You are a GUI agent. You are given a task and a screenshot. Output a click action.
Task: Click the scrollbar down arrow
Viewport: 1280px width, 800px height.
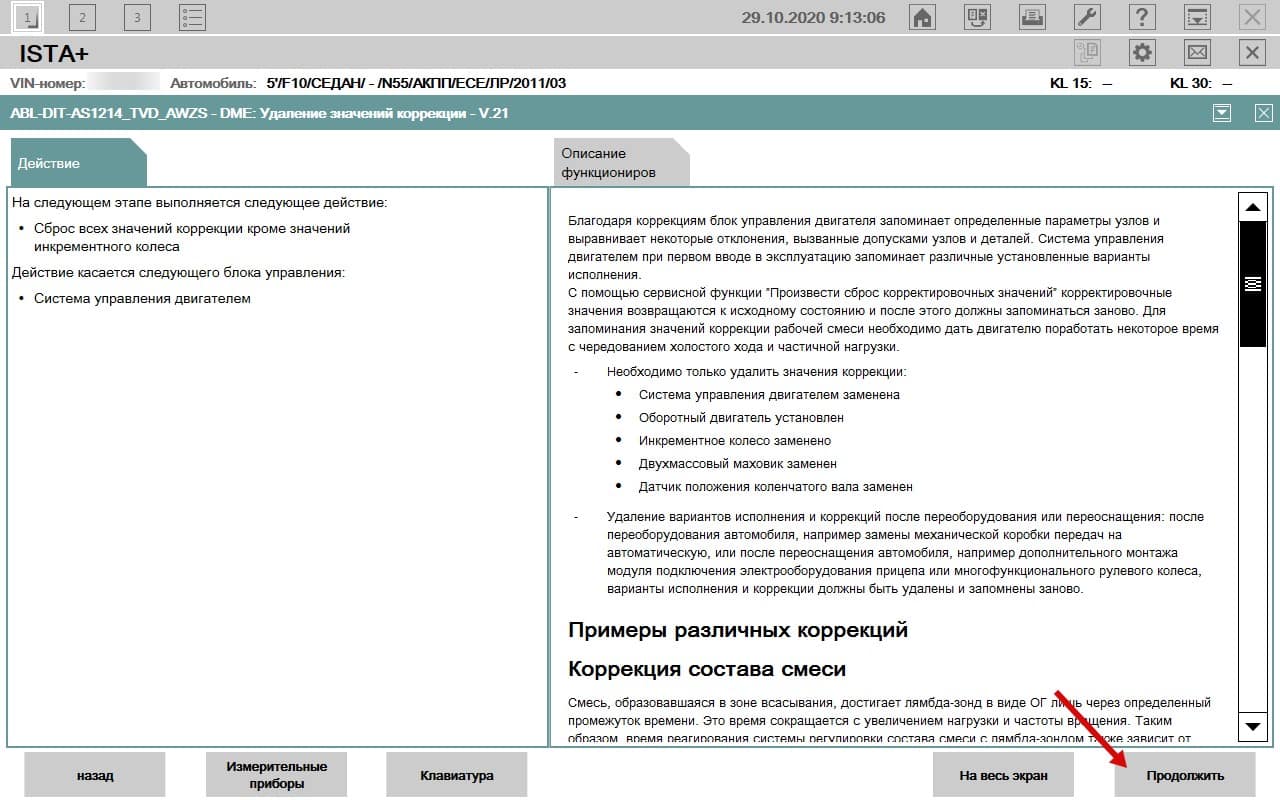coord(1252,726)
